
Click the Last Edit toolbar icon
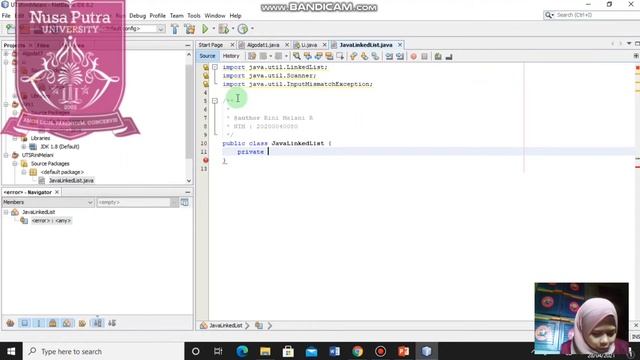point(252,56)
